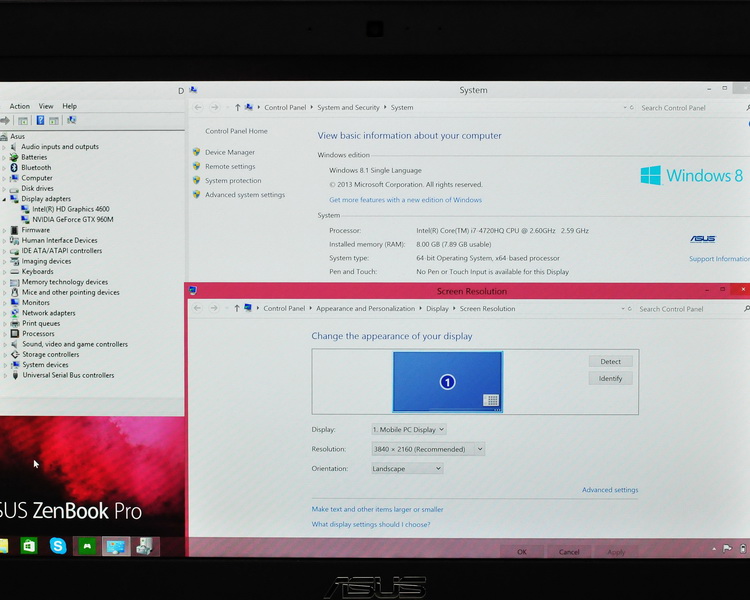Click the Help toolbar icon in Device Manager
Viewport: 750px width, 600px height.
(41, 121)
